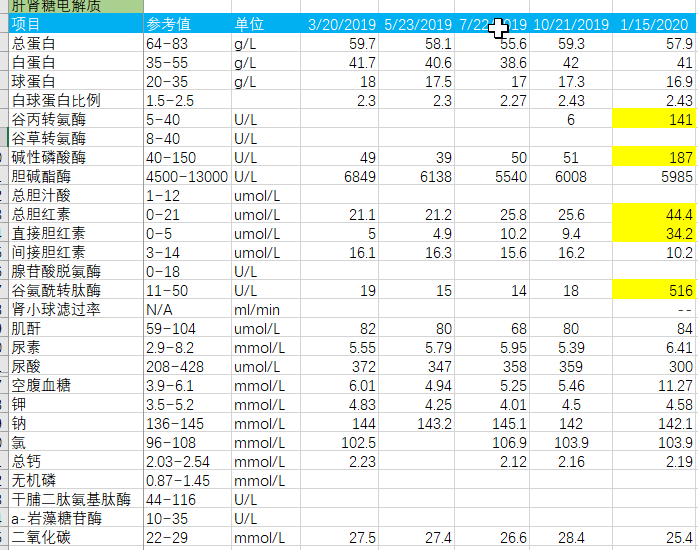Click the 3/20/2019 date header
This screenshot has width=698, height=550.
(342, 24)
